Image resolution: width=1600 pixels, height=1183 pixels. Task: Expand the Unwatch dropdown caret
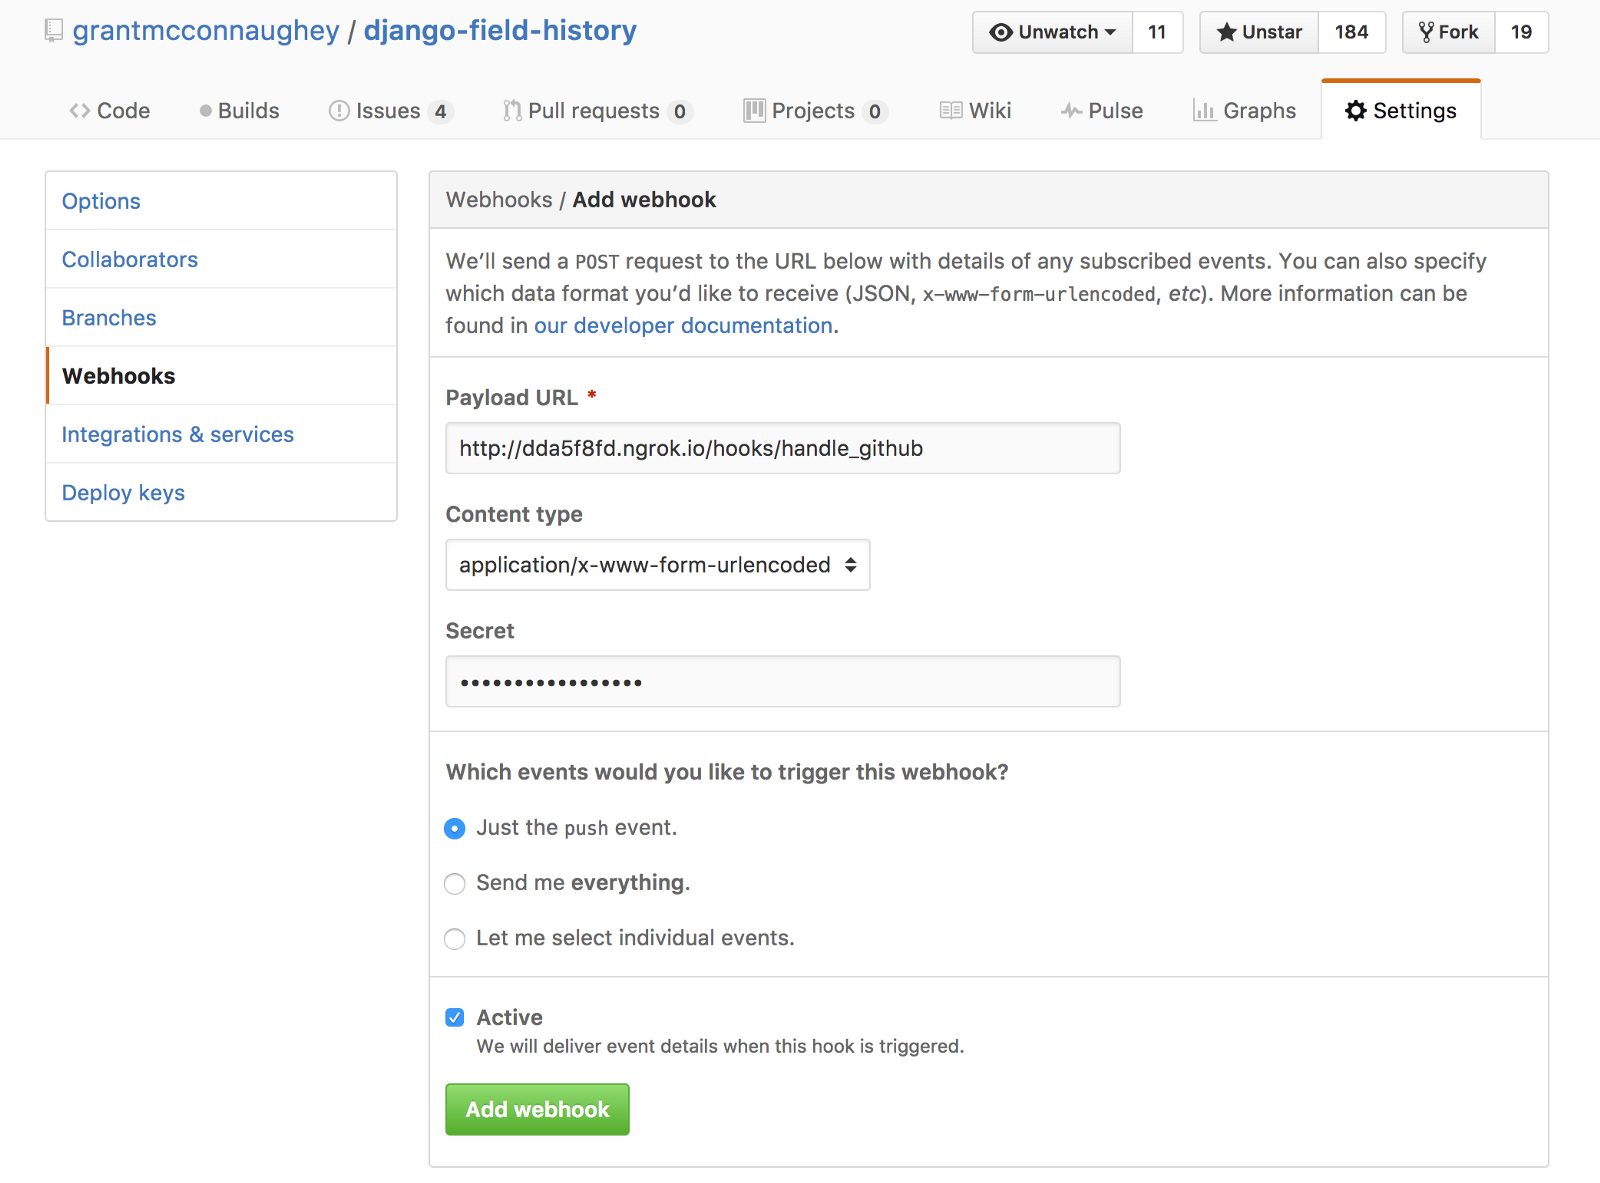1110,32
